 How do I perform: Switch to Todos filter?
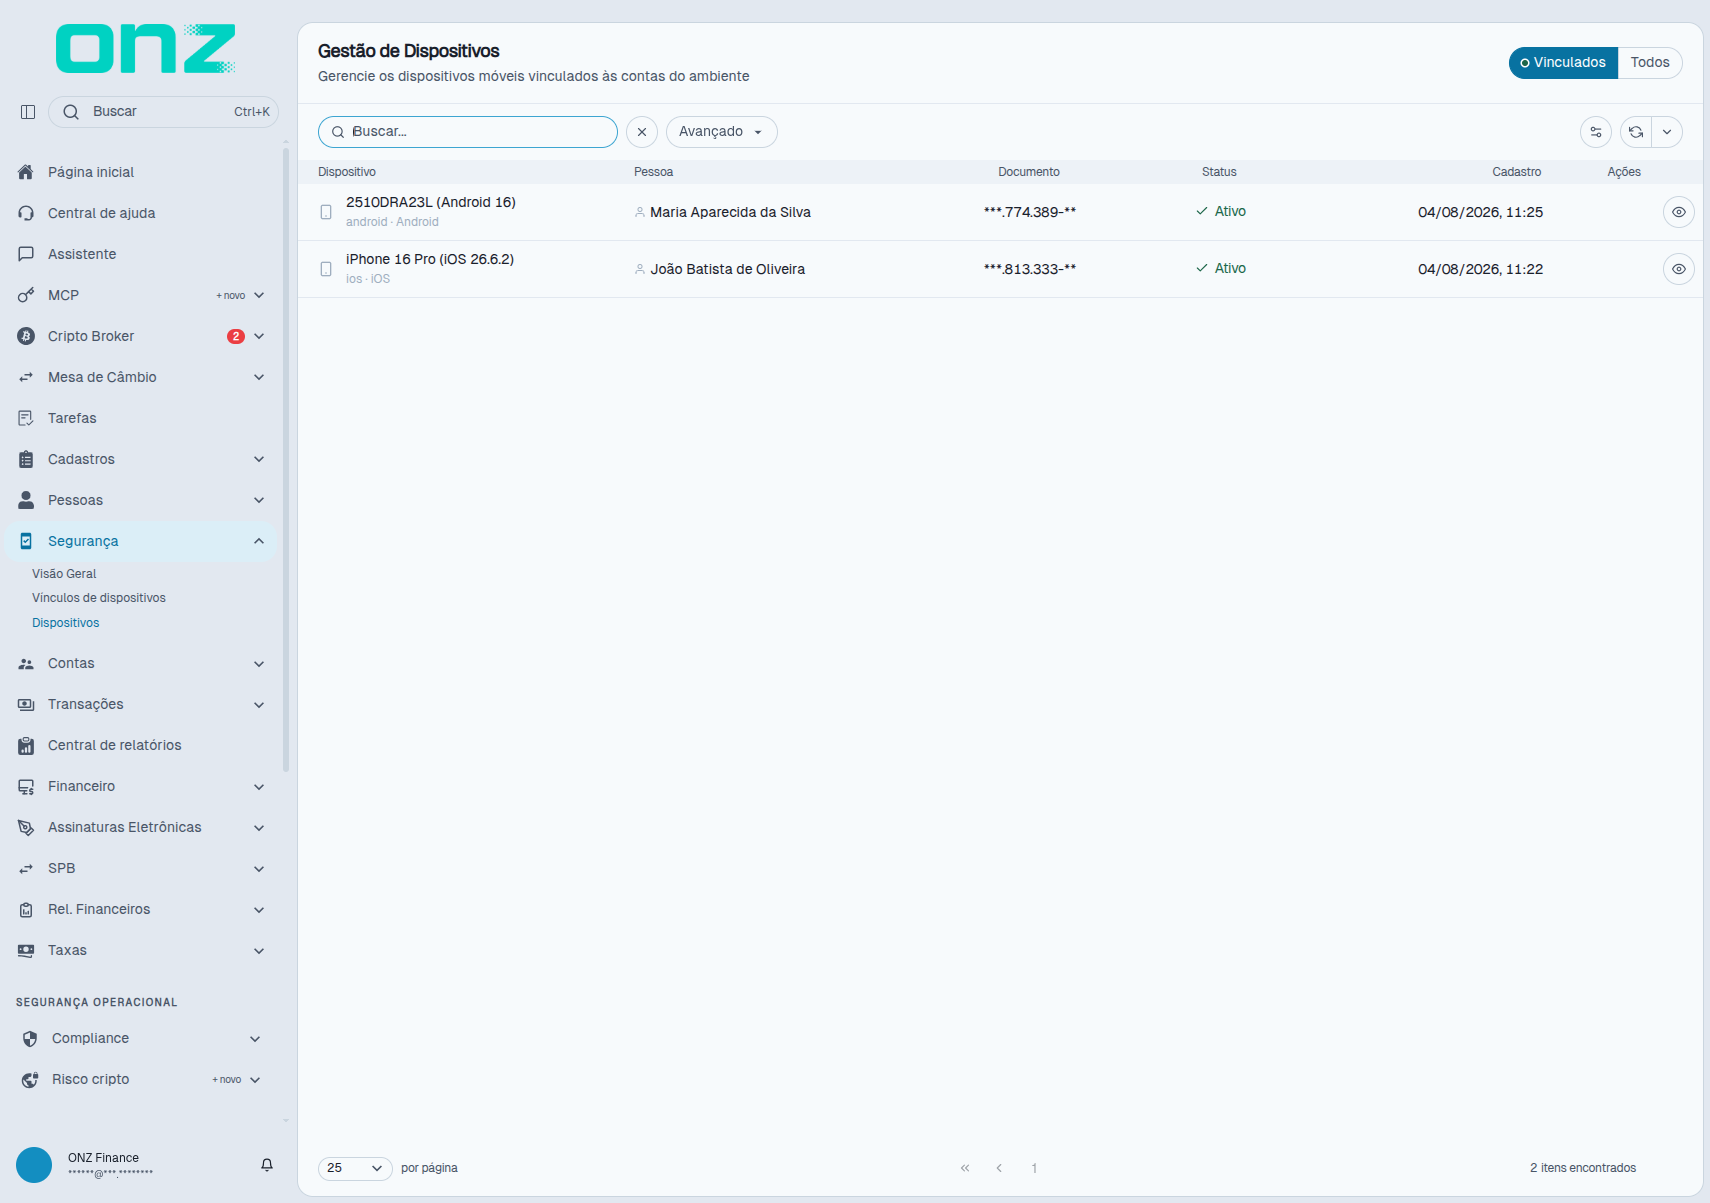pyautogui.click(x=1650, y=63)
